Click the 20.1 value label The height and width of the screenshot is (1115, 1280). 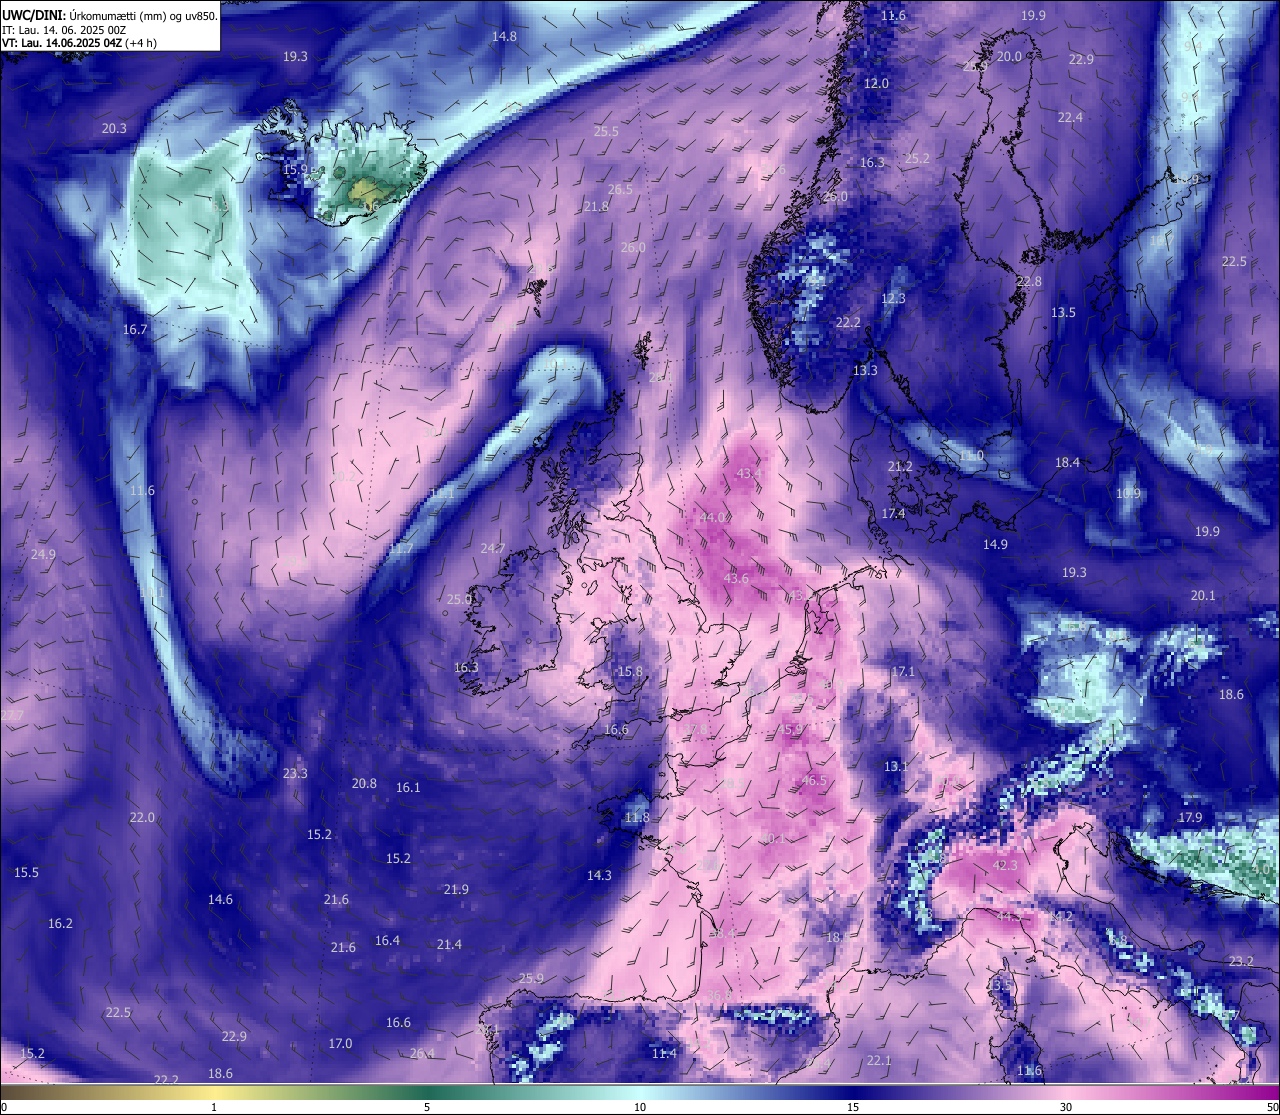[x=1203, y=595]
